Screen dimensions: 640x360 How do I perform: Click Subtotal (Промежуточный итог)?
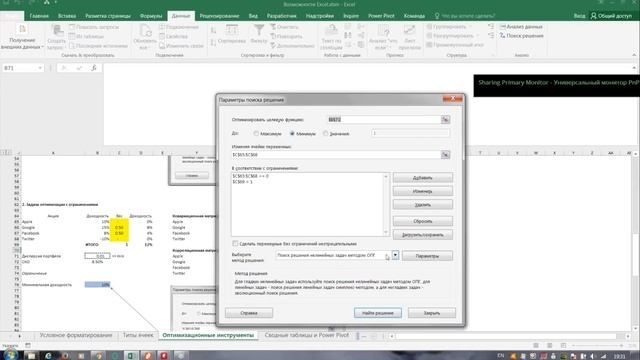tap(455, 45)
